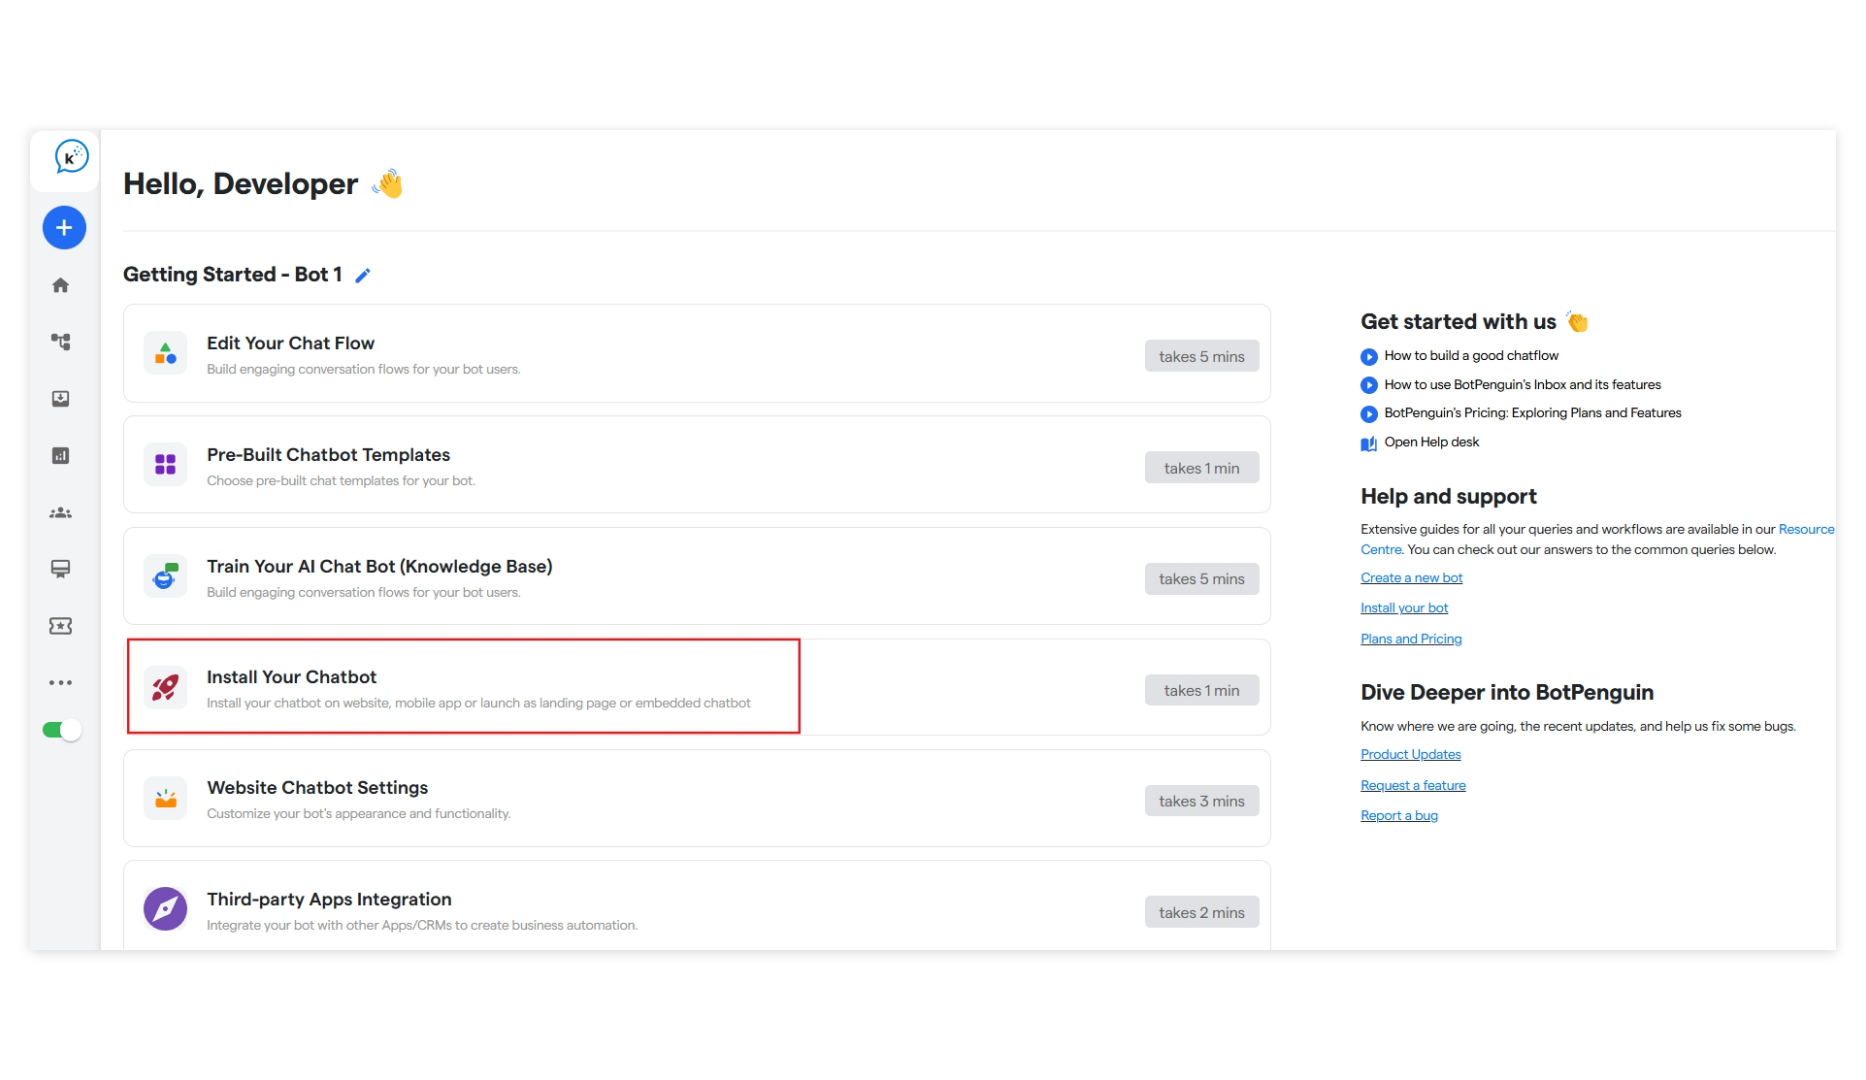Open Website Chatbot Settings title
This screenshot has width=1866, height=1080.
click(317, 788)
